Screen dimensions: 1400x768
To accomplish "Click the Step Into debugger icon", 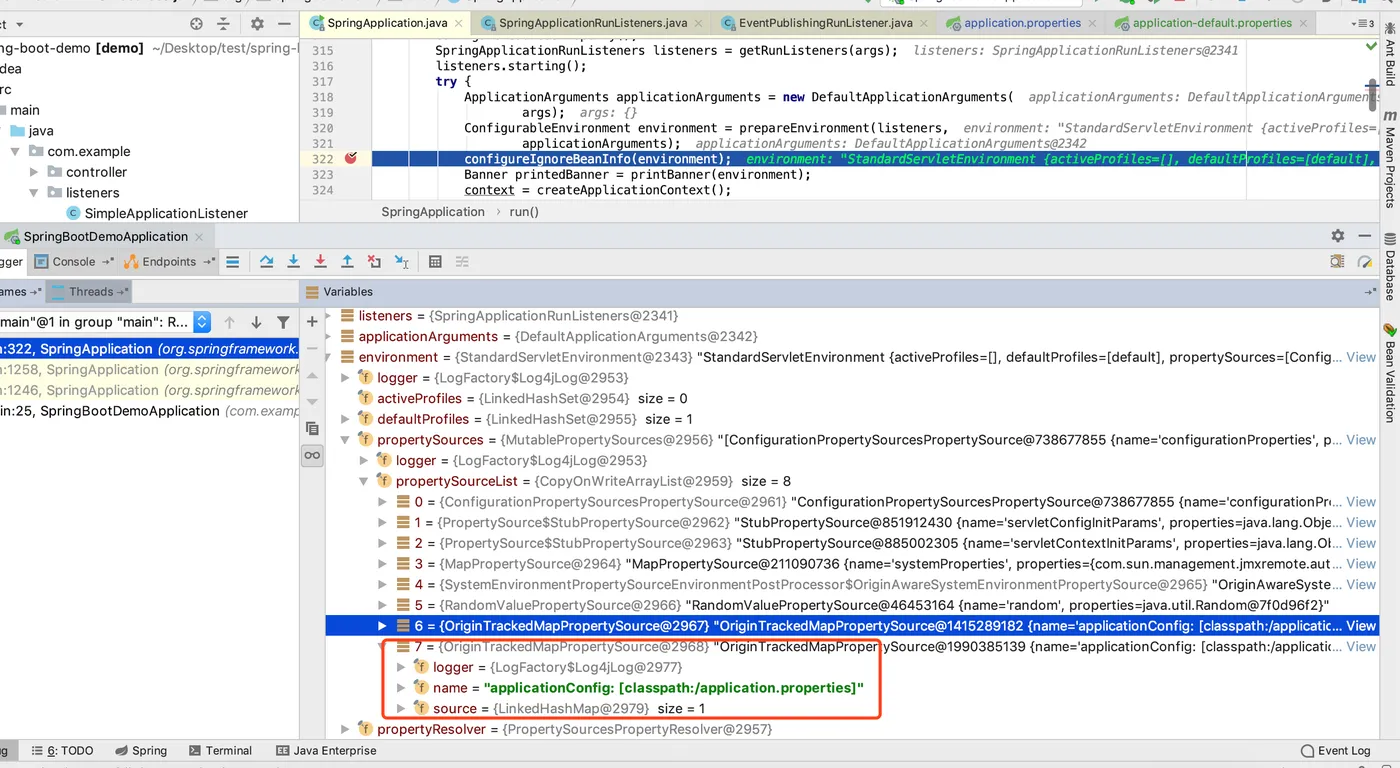I will [293, 262].
